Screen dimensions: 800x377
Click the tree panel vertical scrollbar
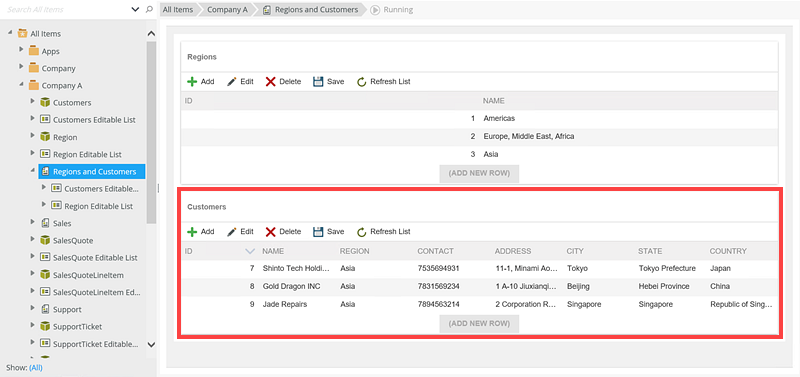(x=151, y=133)
